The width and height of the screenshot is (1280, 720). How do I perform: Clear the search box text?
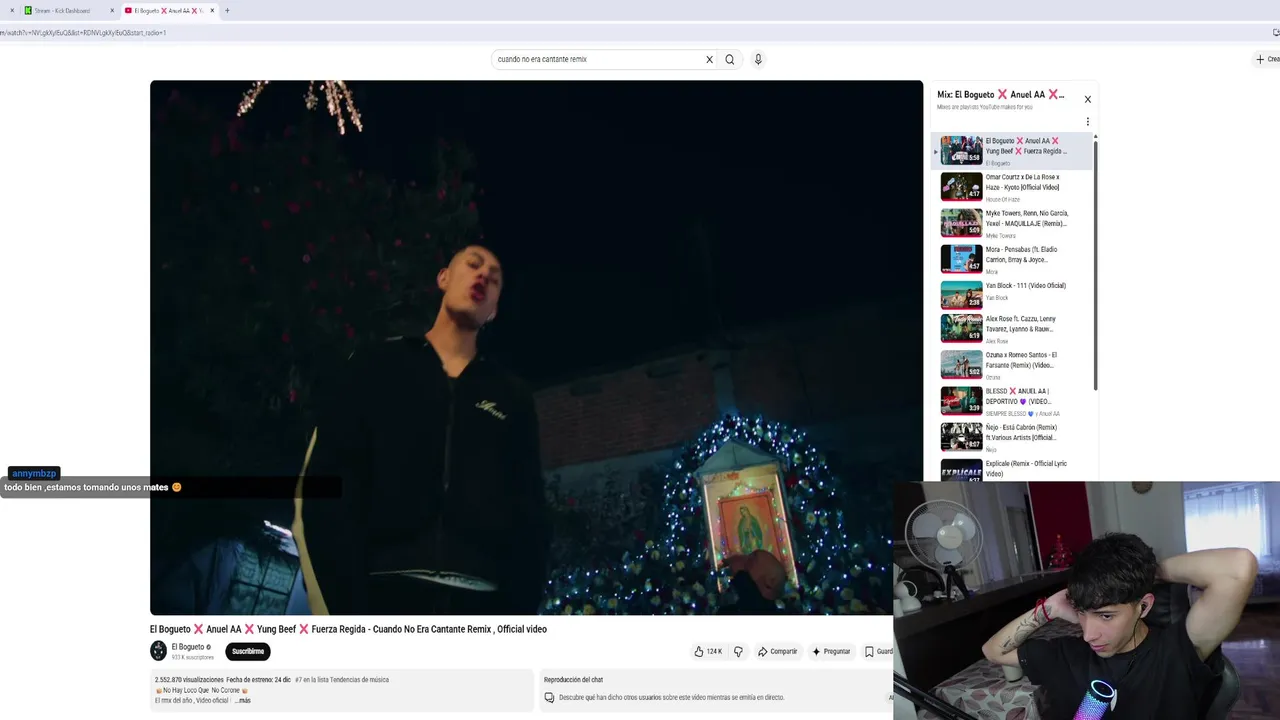pos(709,59)
